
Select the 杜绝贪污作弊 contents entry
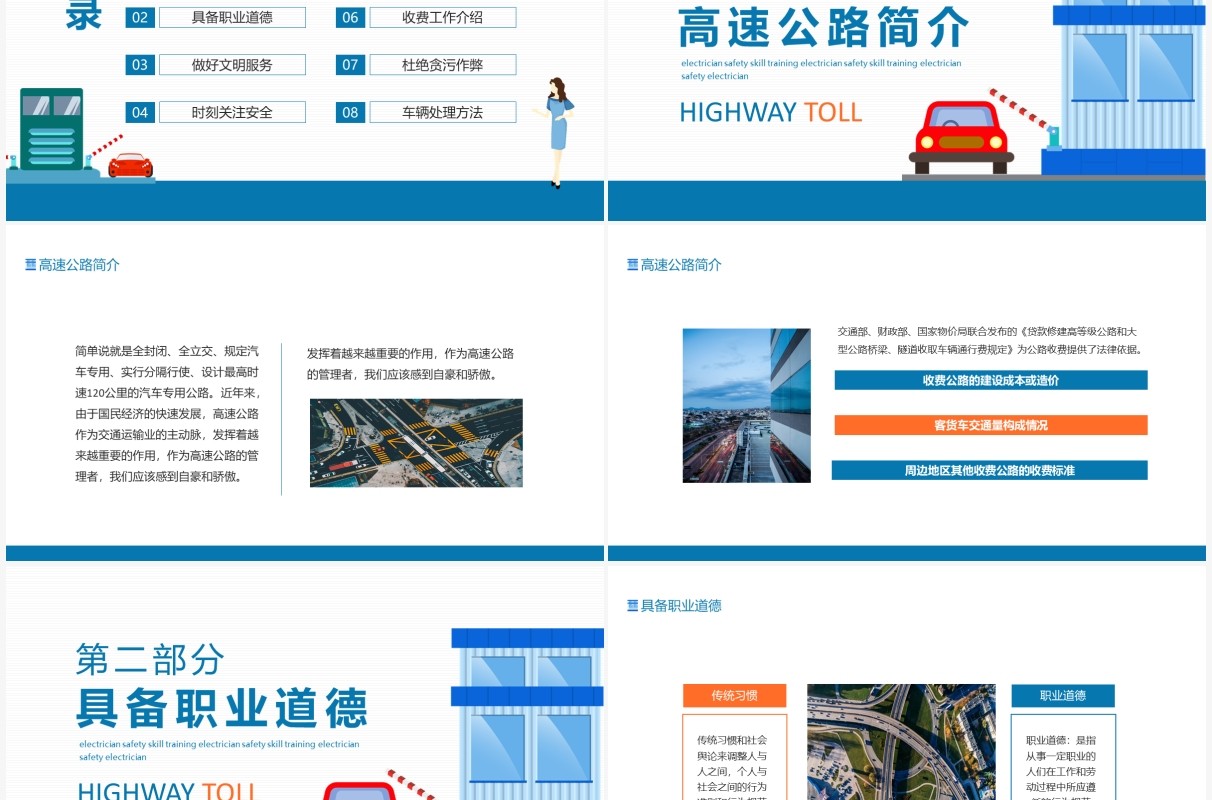443,65
